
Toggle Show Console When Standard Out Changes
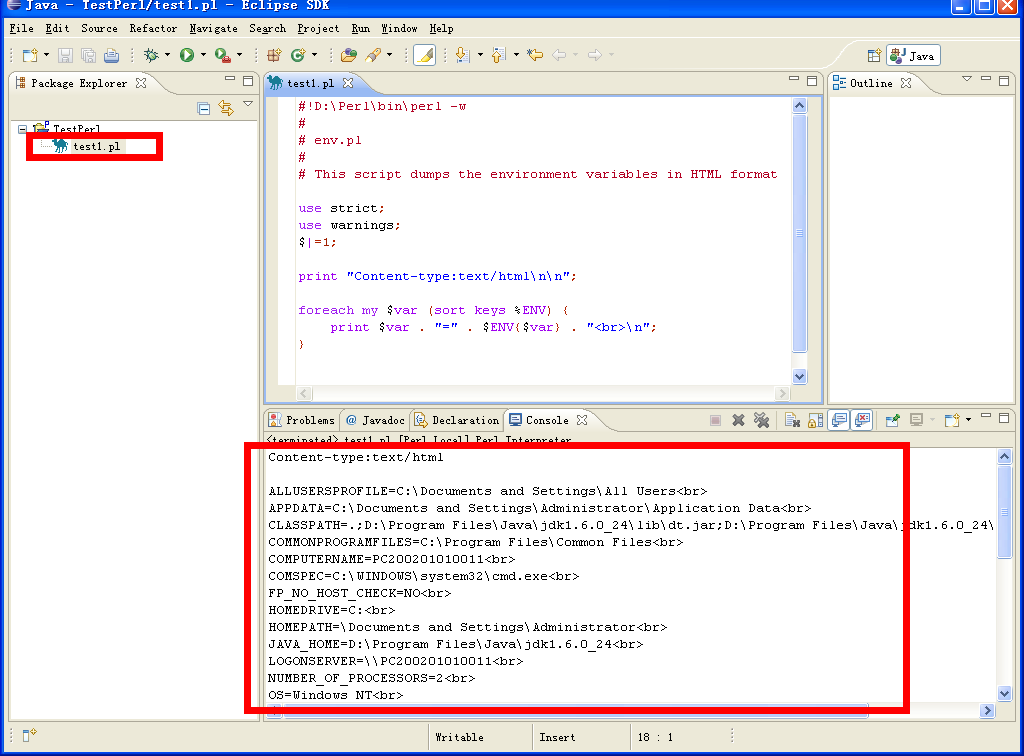[x=838, y=419]
